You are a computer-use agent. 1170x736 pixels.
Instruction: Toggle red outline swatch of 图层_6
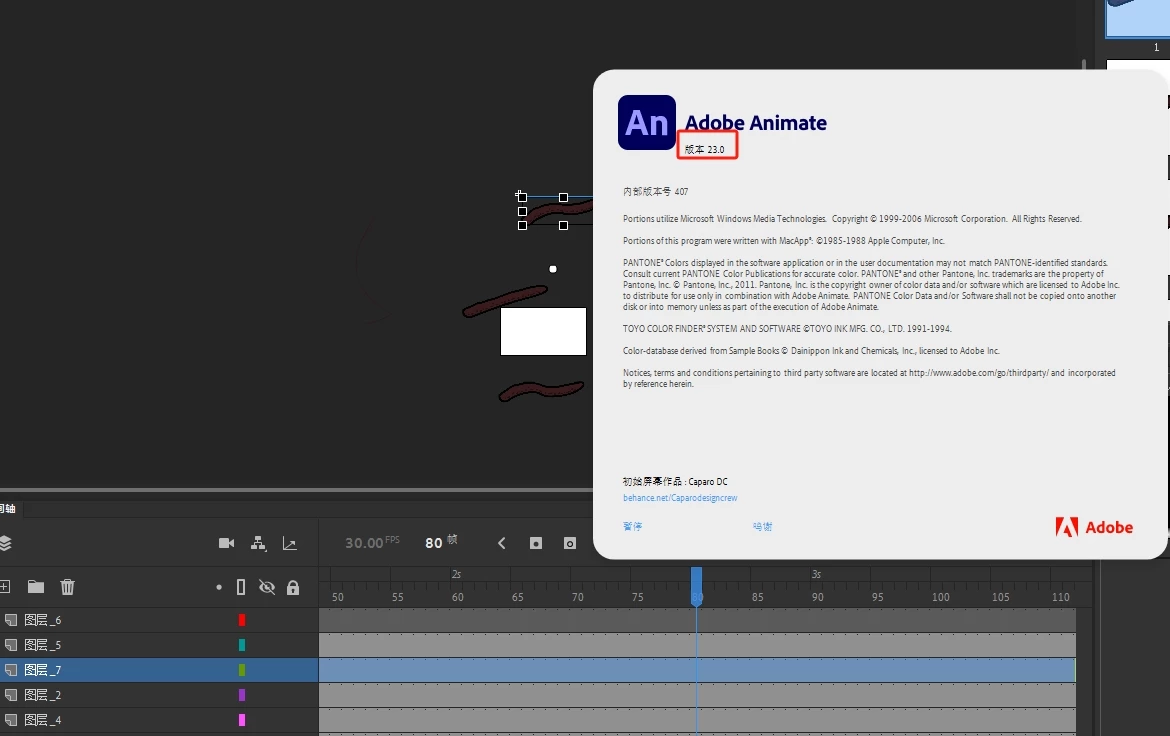click(242, 620)
